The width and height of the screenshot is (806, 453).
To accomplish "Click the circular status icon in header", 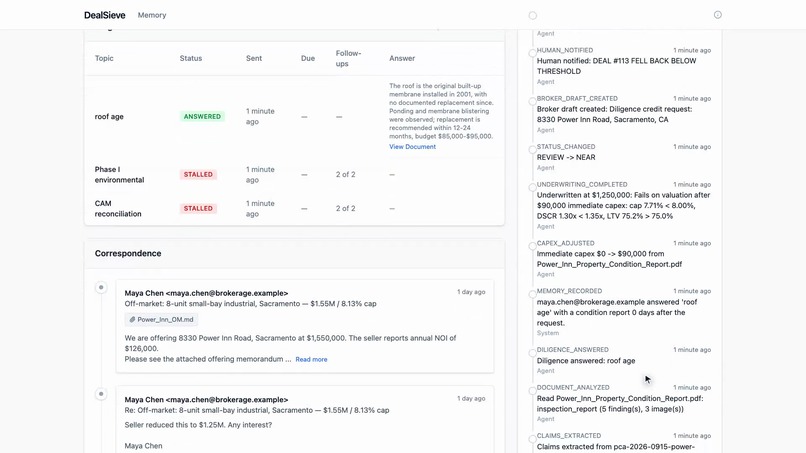I will (533, 15).
